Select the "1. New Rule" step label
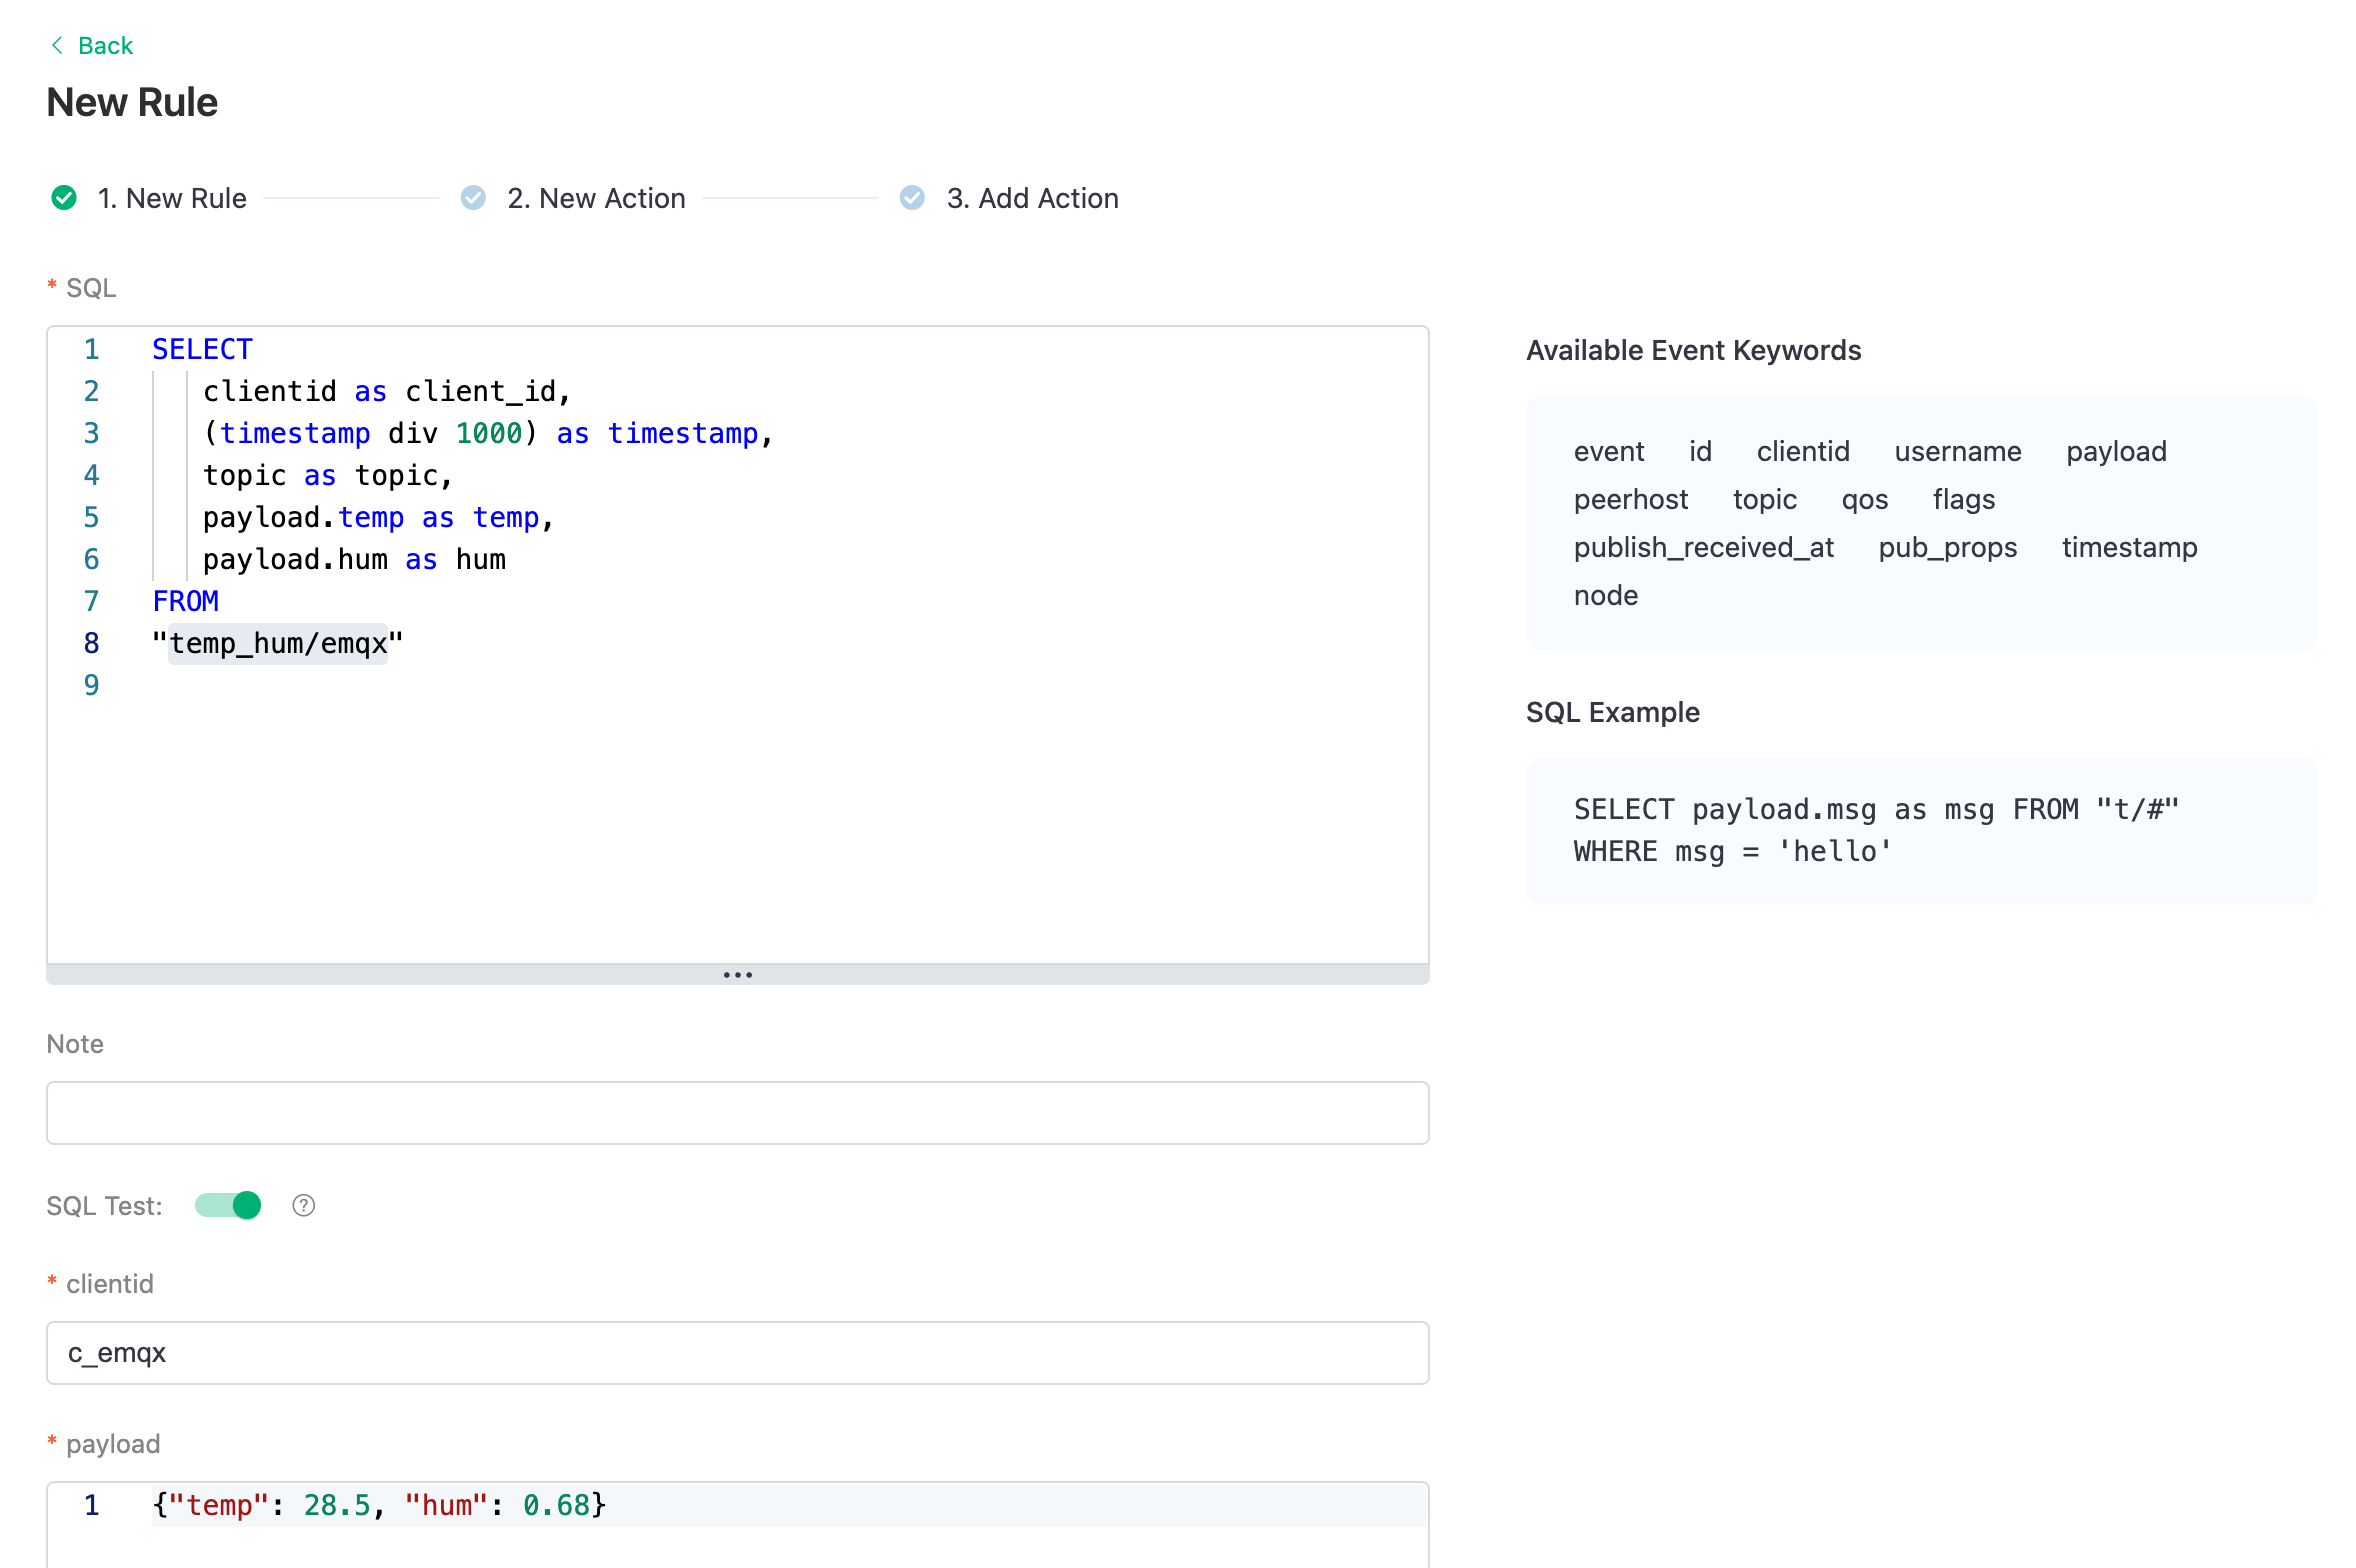The image size is (2356, 1568). tap(171, 198)
